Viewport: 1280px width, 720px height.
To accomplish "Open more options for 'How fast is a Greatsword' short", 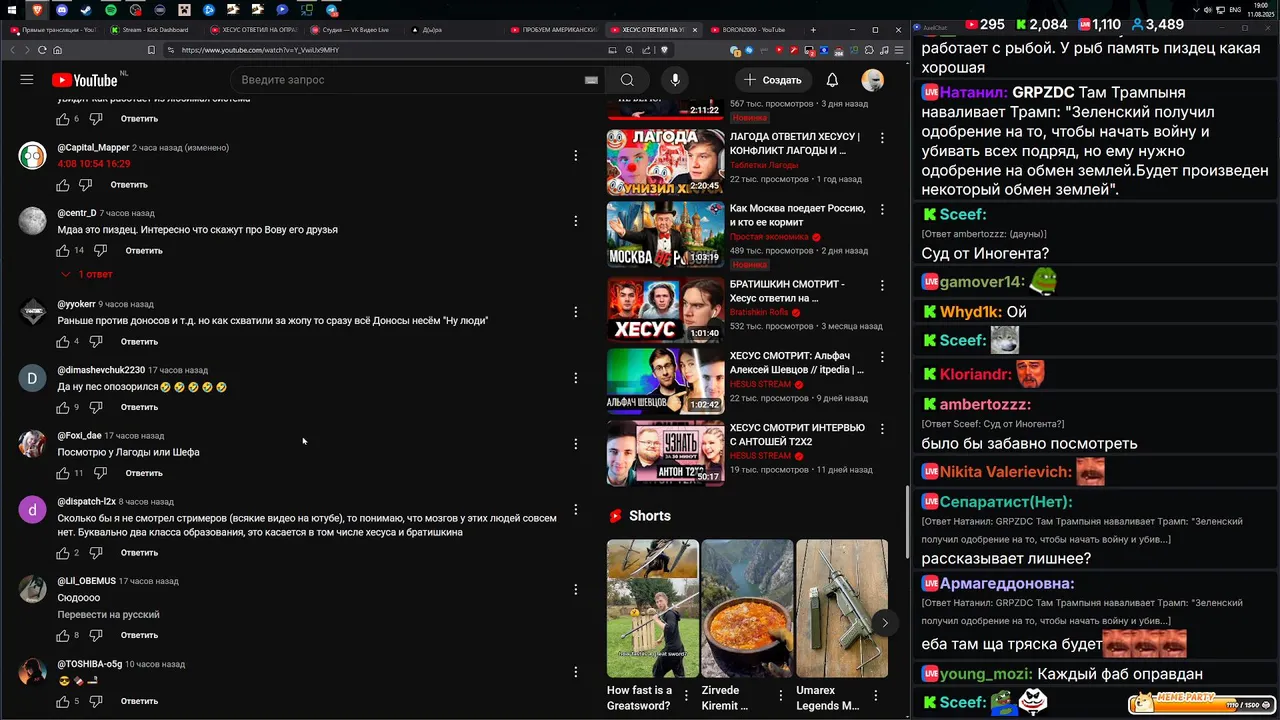I will 686,695.
